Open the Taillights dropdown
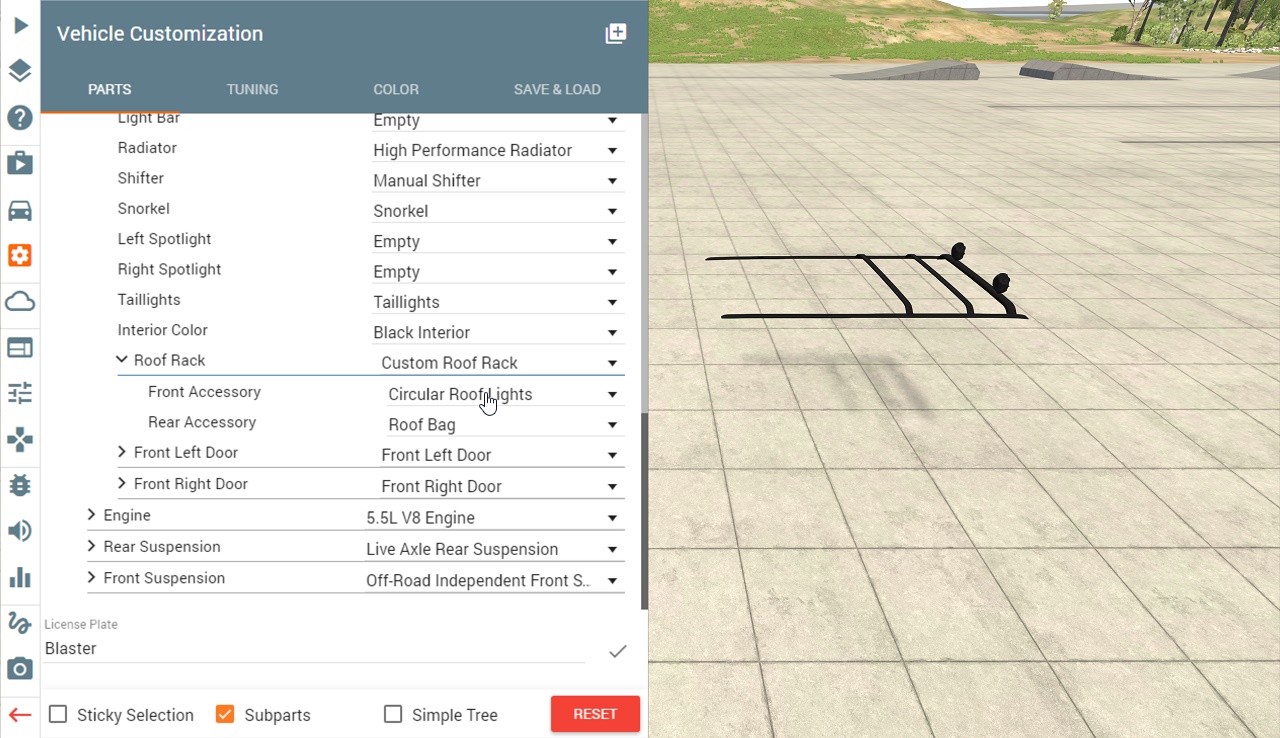1280x738 pixels. click(498, 302)
